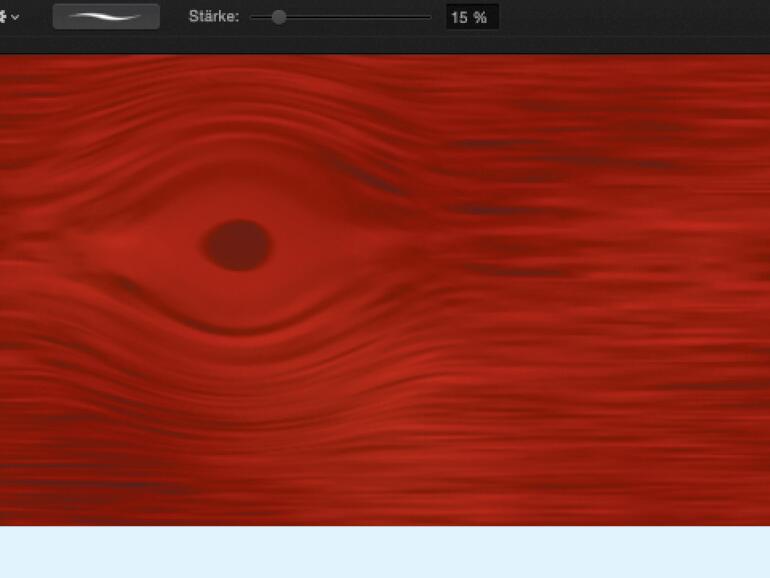Open the gear settings dropdown menu

point(8,17)
